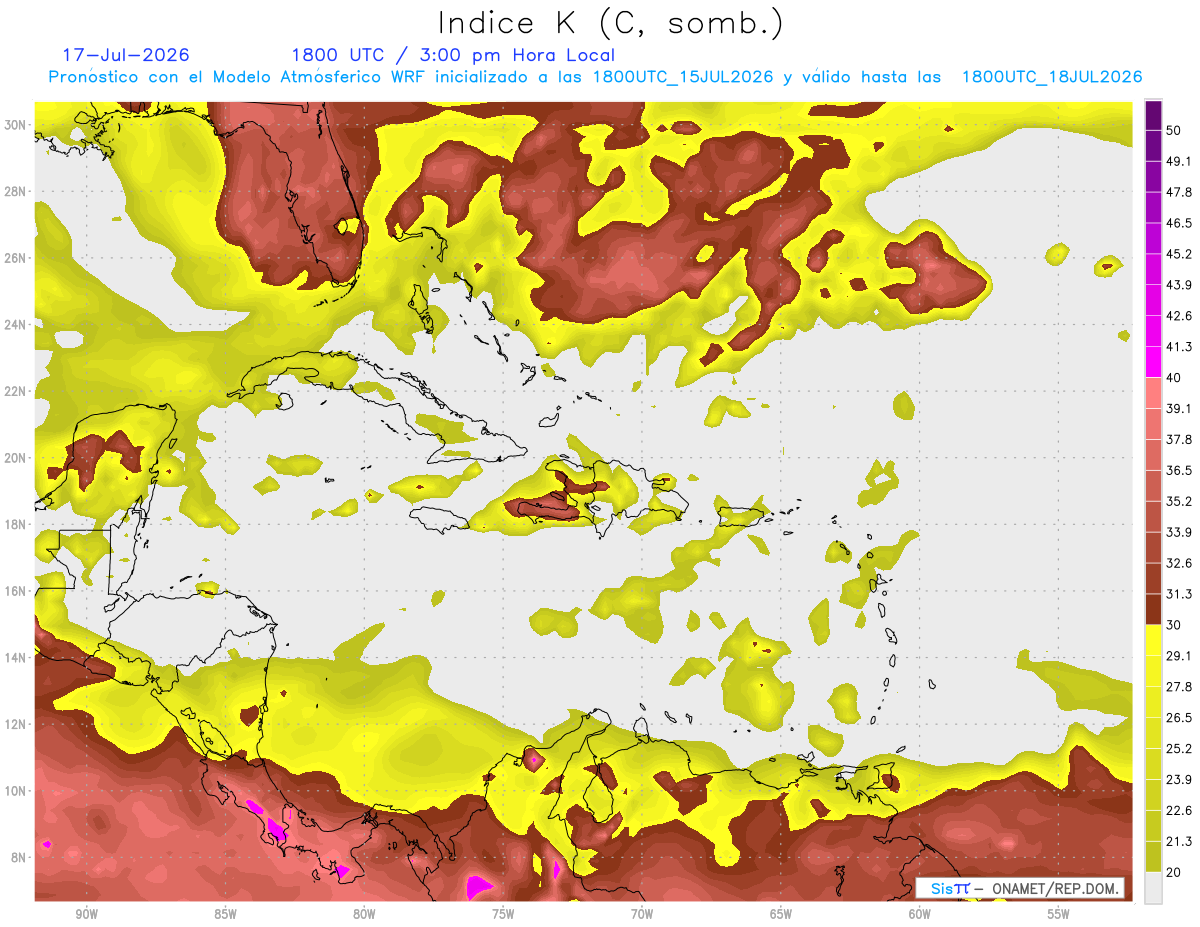This screenshot has width=1200, height=927.
Task: Click the colorbar value 49.1
Action: pos(1179,161)
